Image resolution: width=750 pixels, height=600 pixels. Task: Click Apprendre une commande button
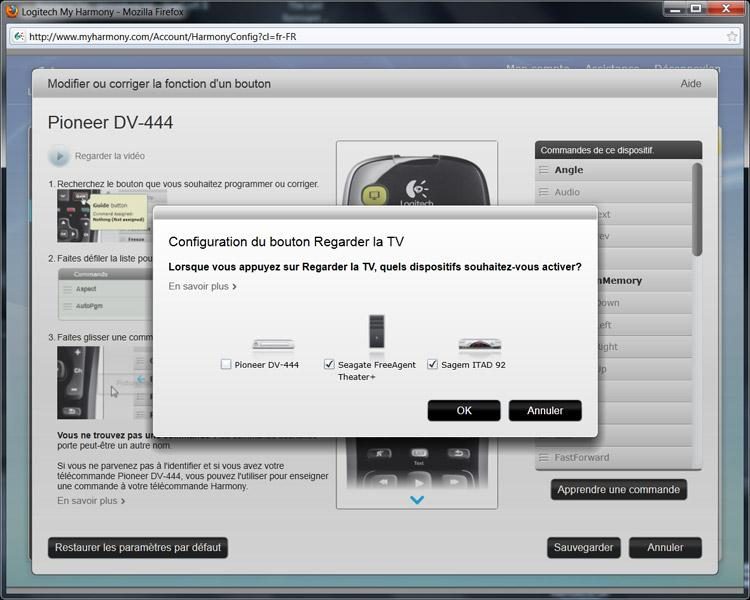pos(618,489)
